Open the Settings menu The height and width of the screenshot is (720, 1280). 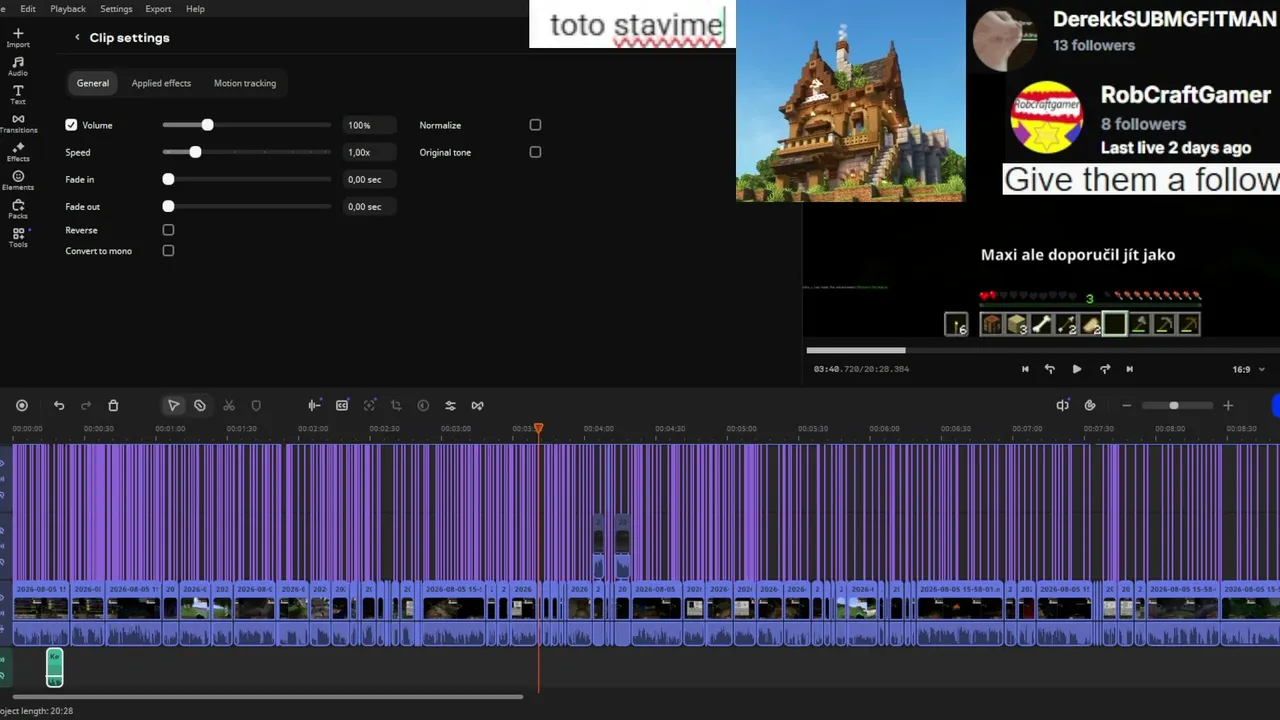coord(116,9)
